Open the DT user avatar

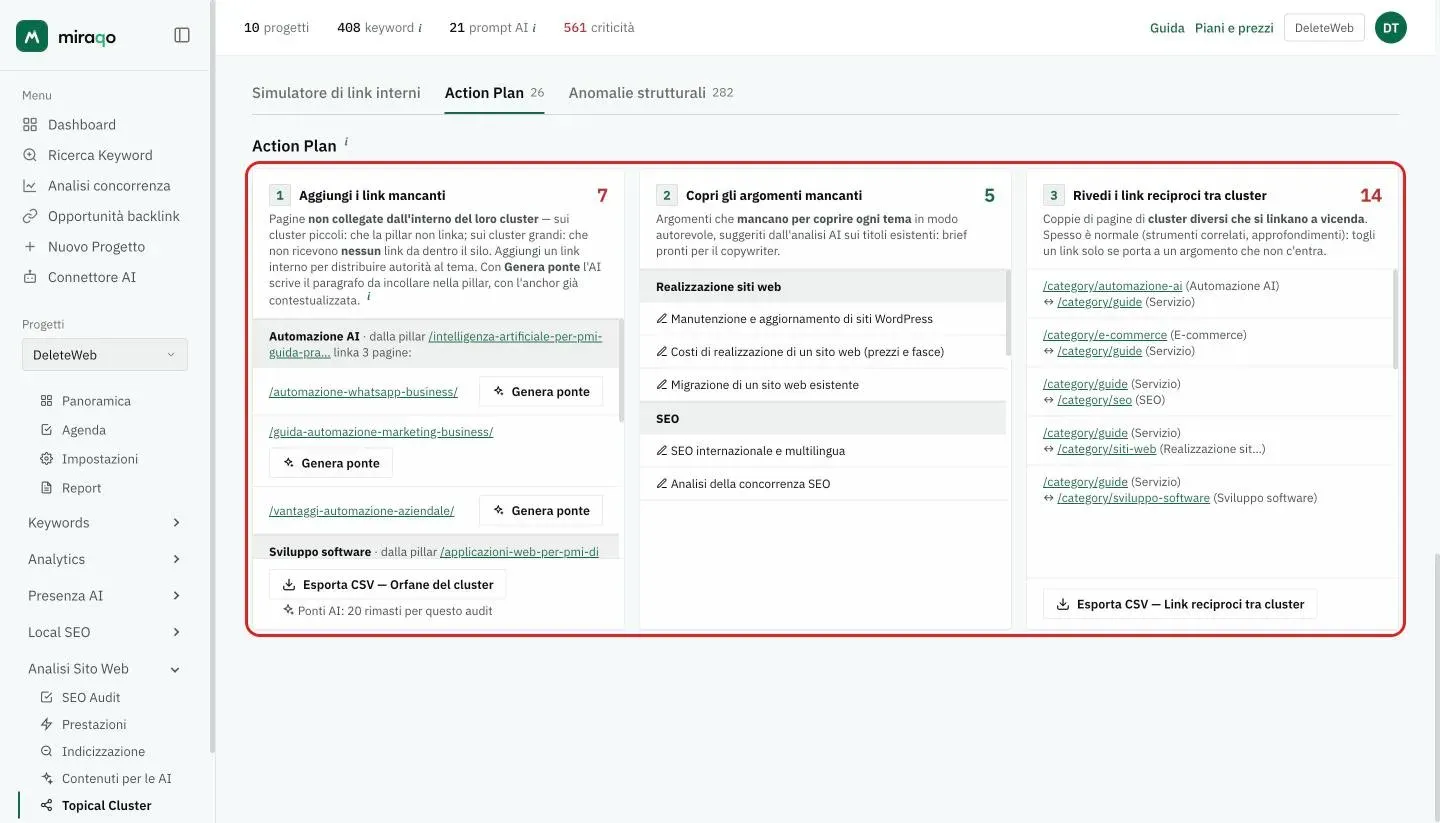1390,28
